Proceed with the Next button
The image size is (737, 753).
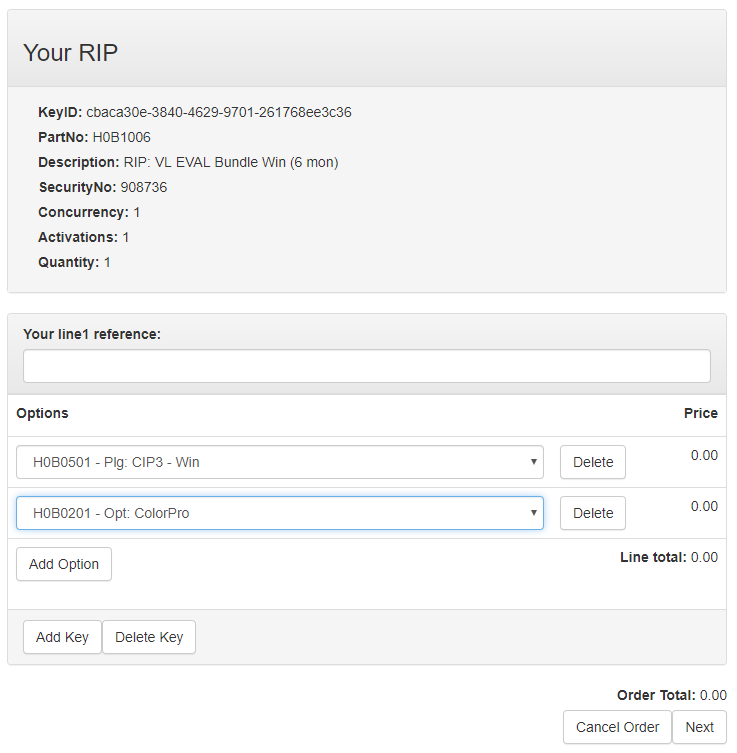[699, 727]
